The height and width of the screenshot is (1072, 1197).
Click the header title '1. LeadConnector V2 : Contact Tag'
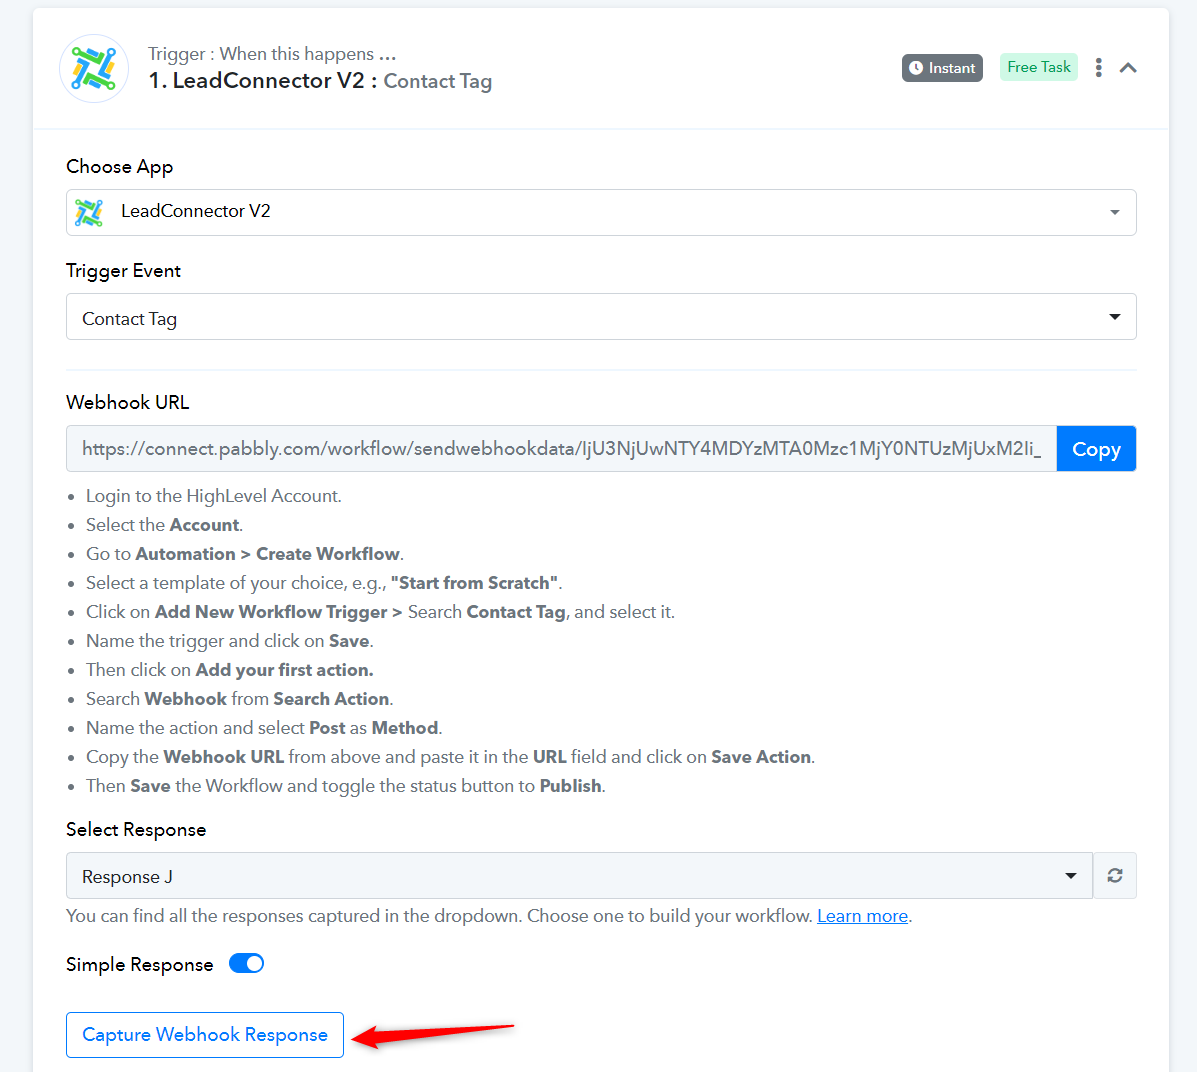point(320,81)
